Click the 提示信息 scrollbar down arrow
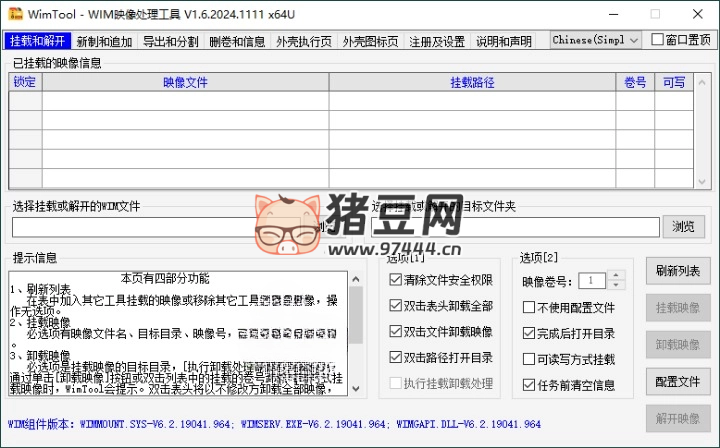 (x=356, y=388)
